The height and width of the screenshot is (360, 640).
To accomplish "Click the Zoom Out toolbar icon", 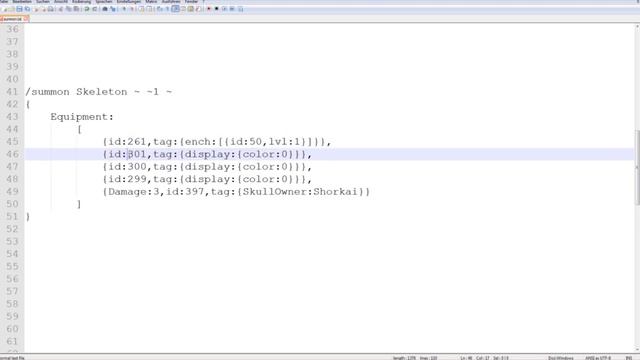I will 132,9.
